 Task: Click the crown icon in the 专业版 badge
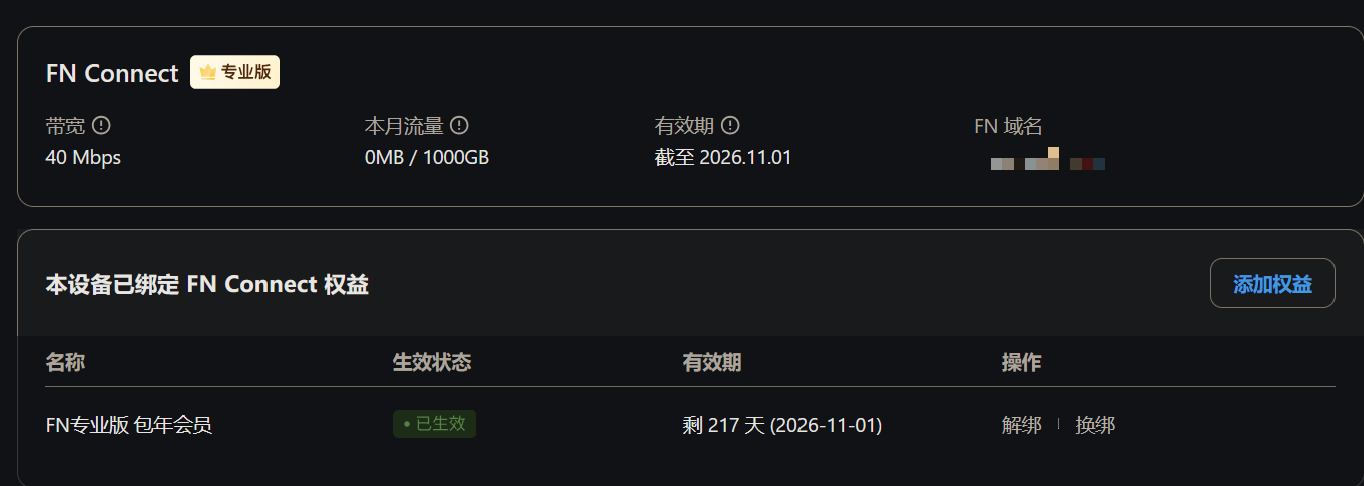click(208, 72)
